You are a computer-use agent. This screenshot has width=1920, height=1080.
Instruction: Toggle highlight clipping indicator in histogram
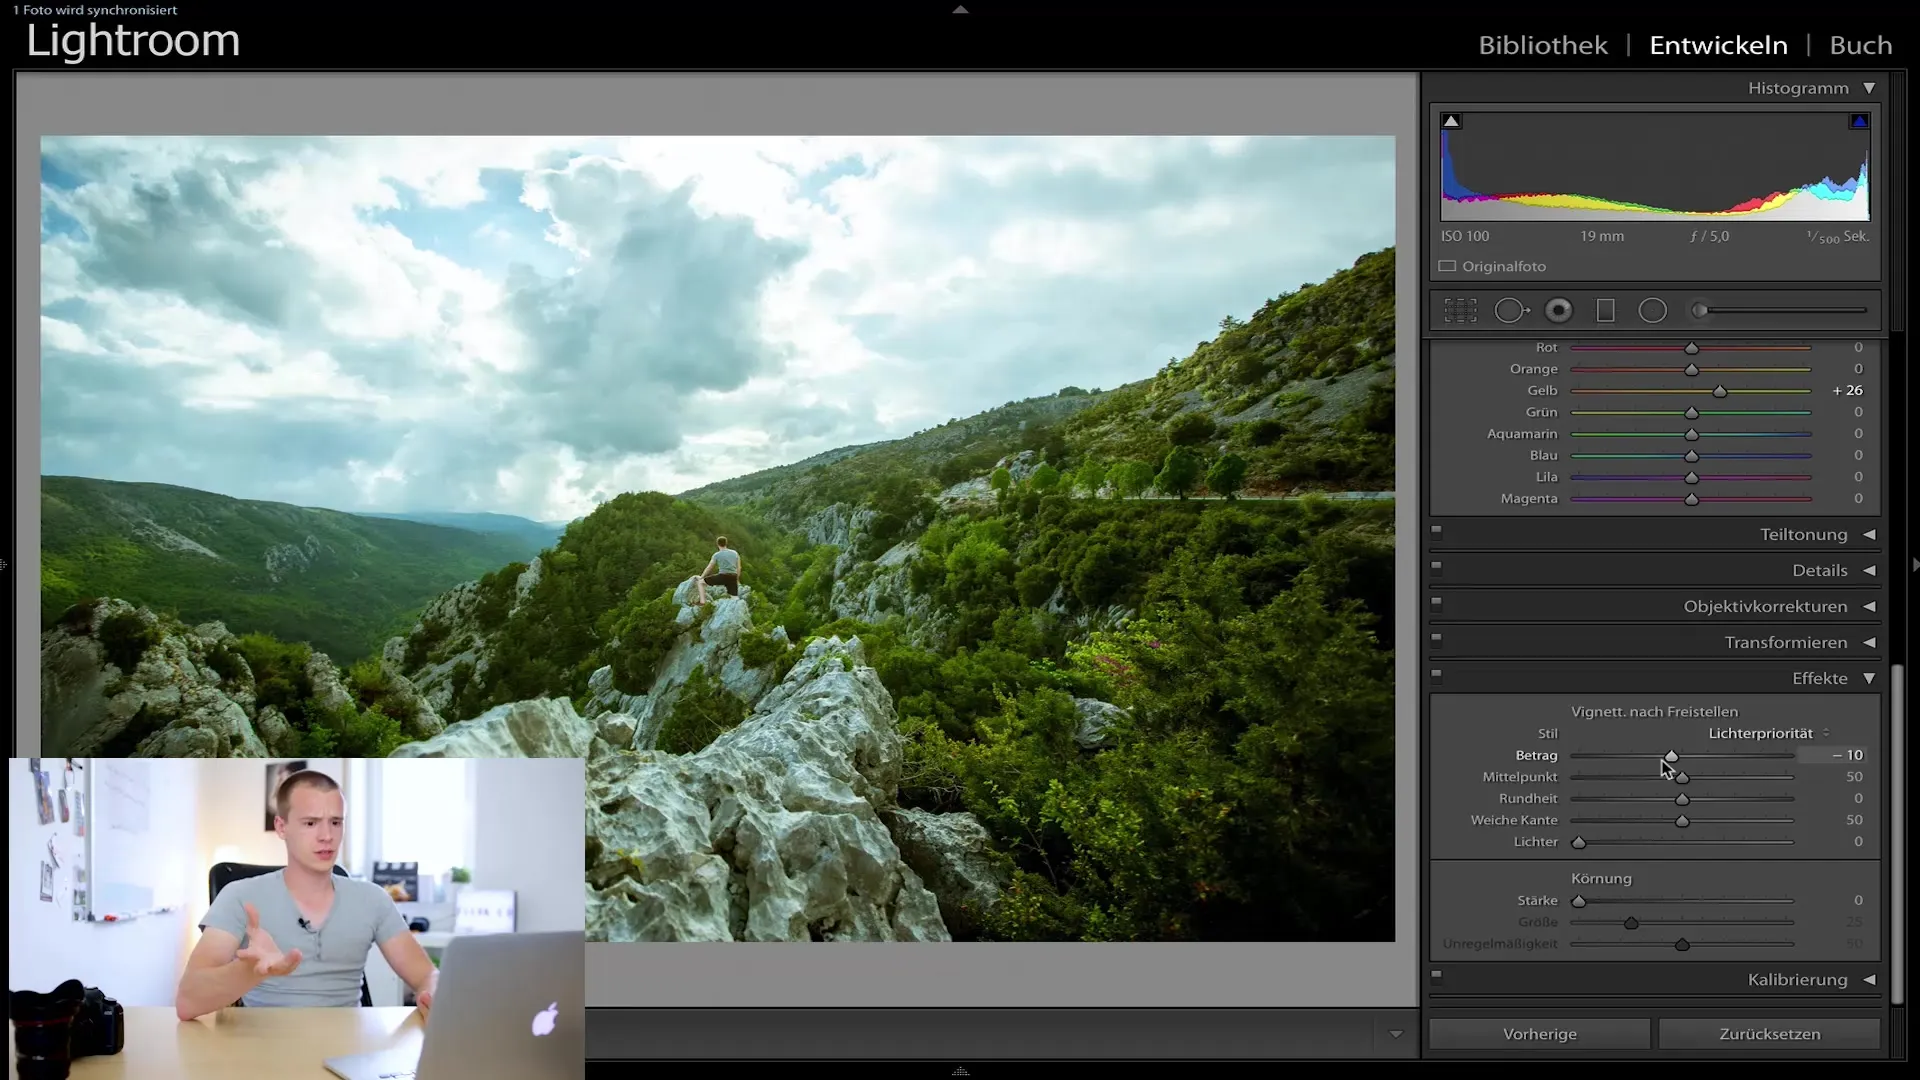point(1859,121)
